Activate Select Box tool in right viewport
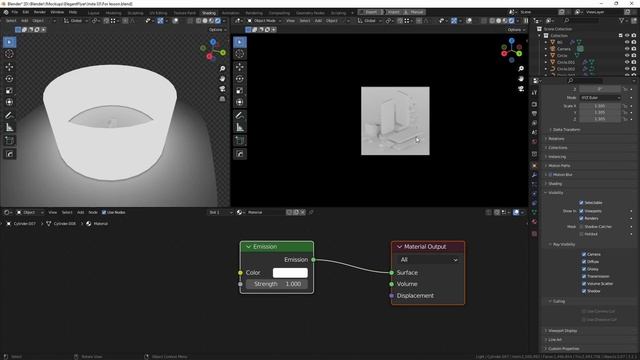 [240, 42]
